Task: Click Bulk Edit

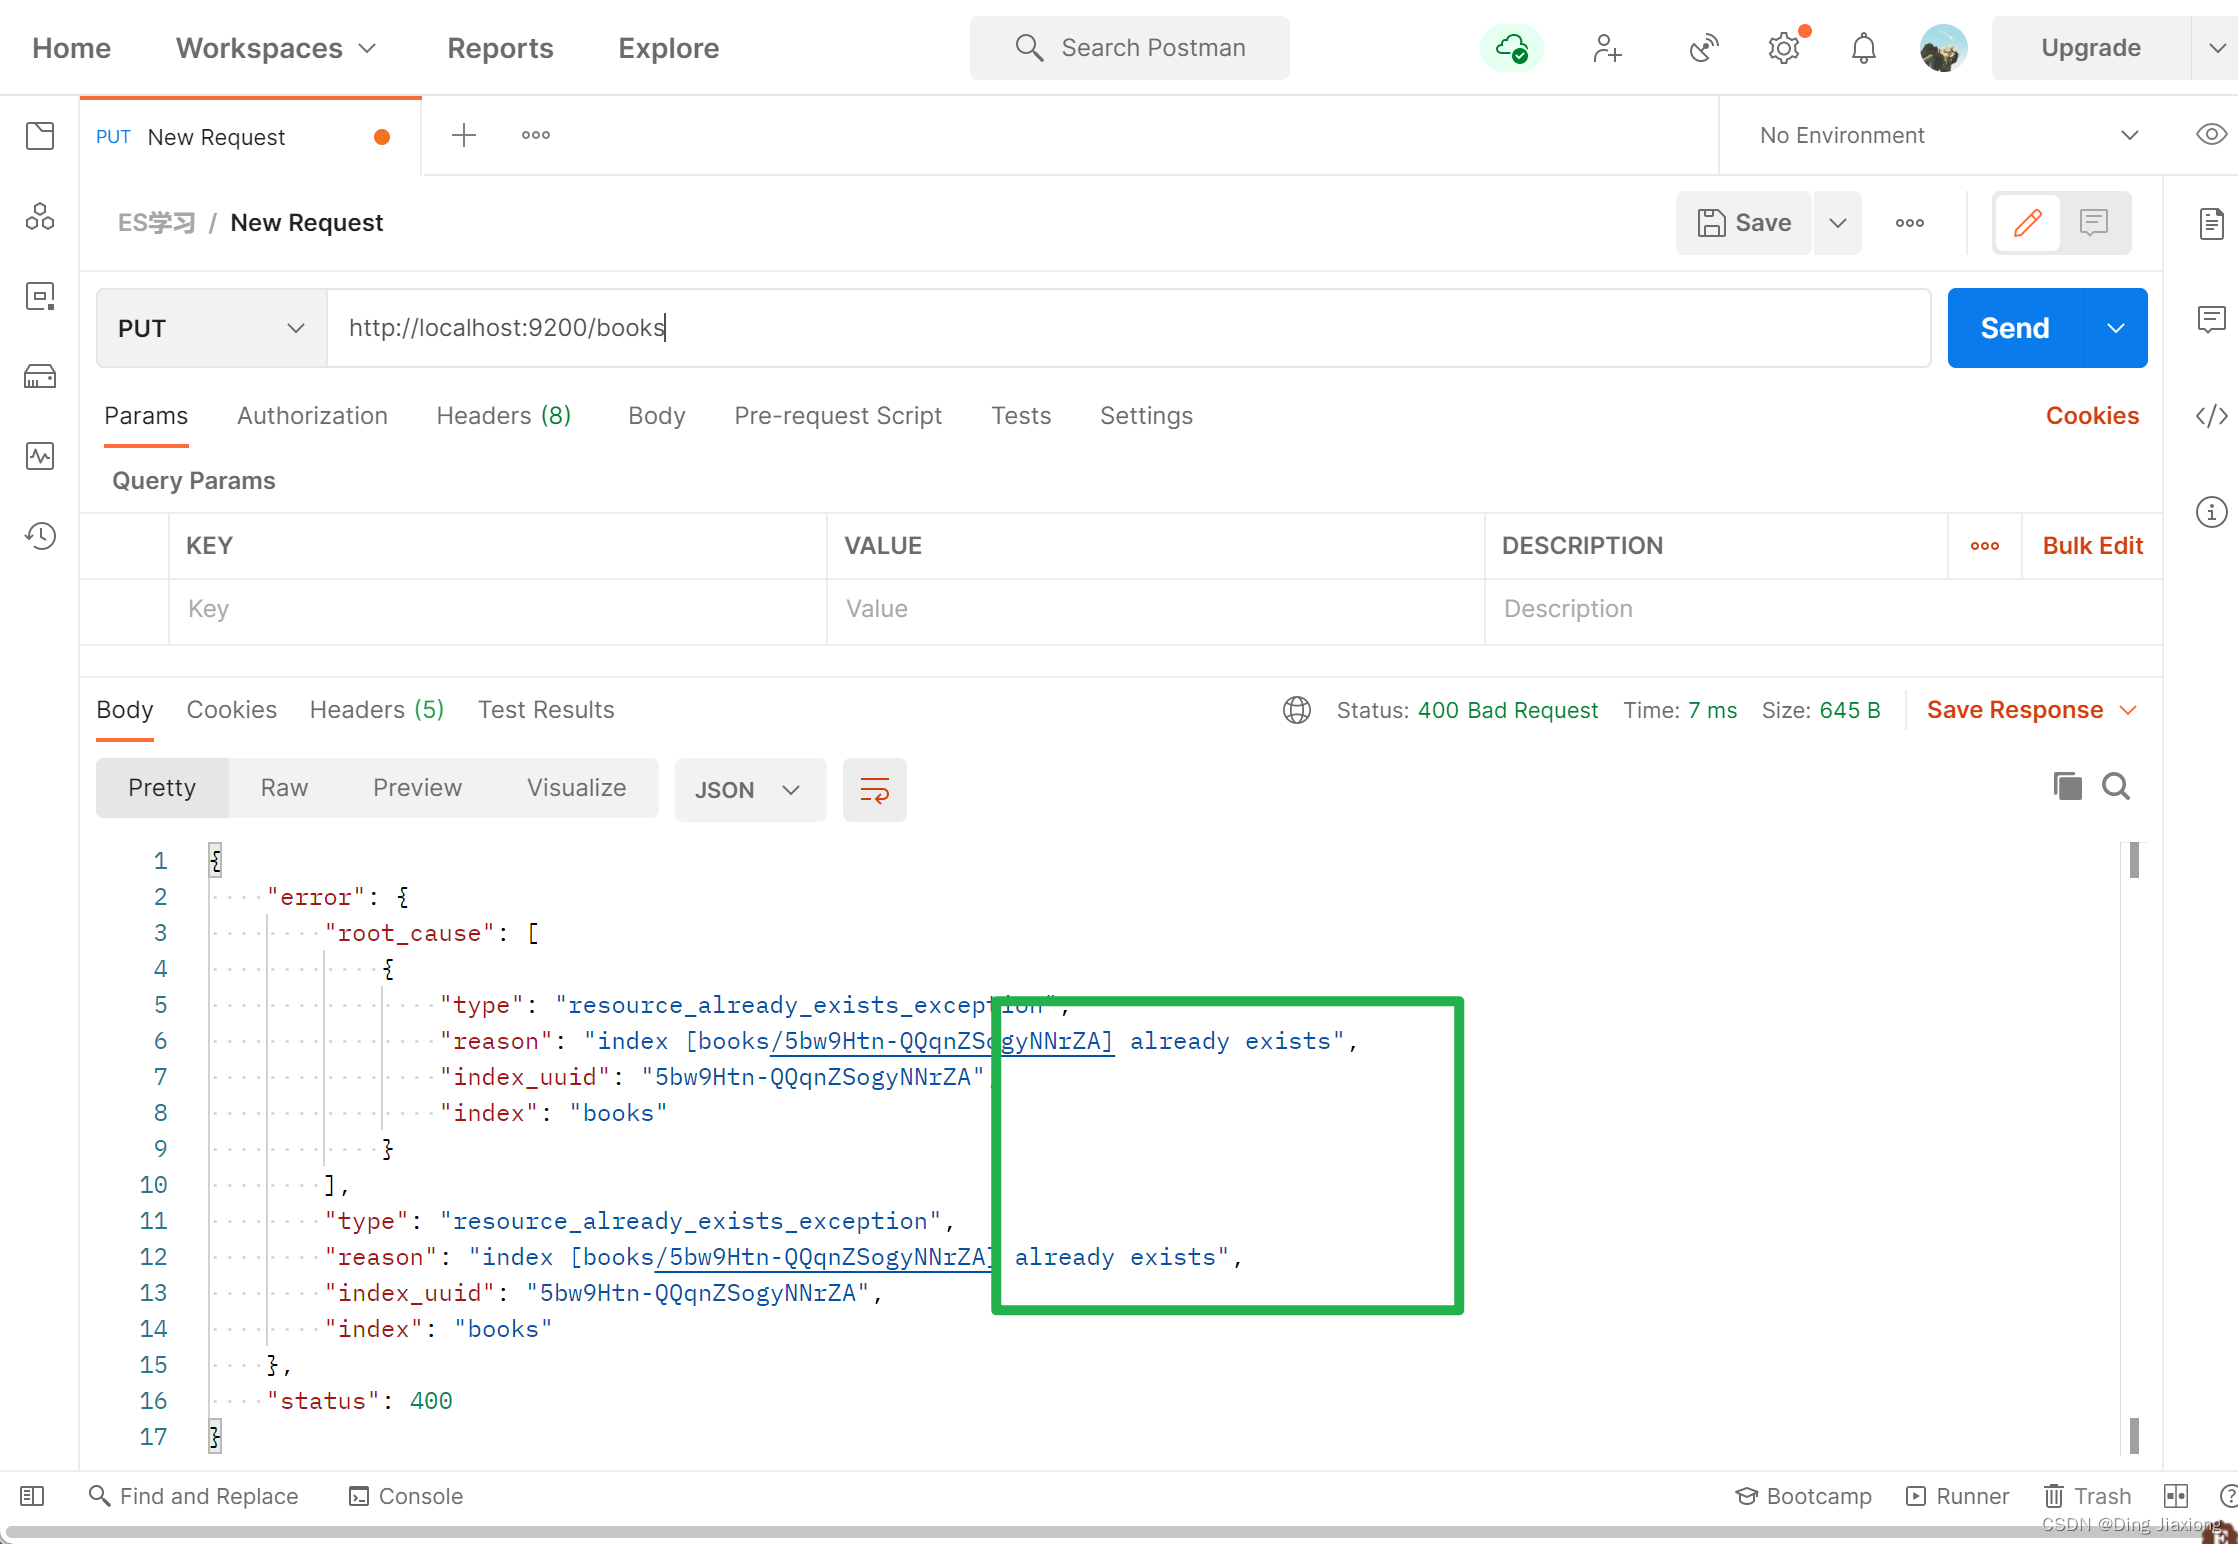Action: (2092, 546)
